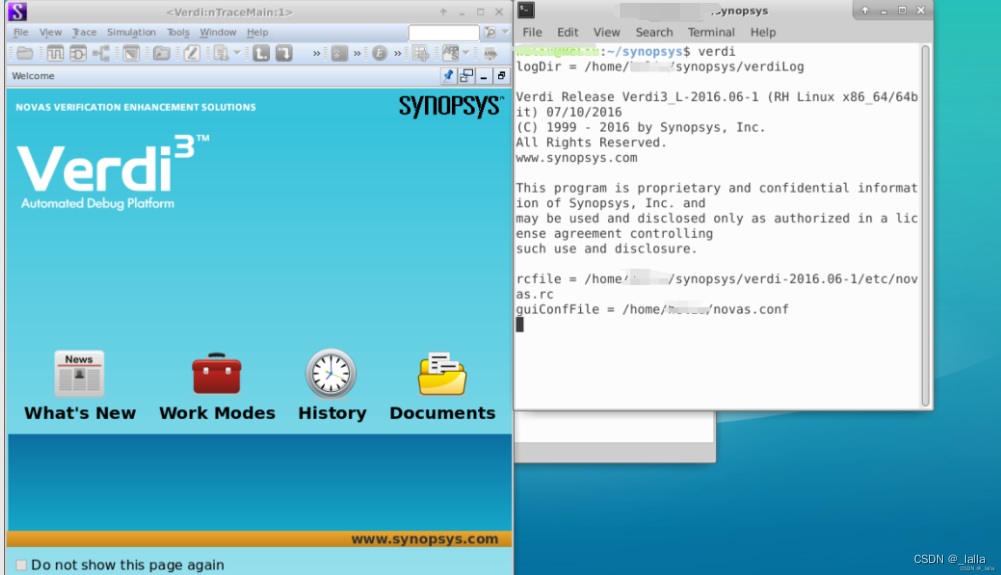Open the Documents folder icon
Screen dimensions: 1001x575
coord(442,374)
